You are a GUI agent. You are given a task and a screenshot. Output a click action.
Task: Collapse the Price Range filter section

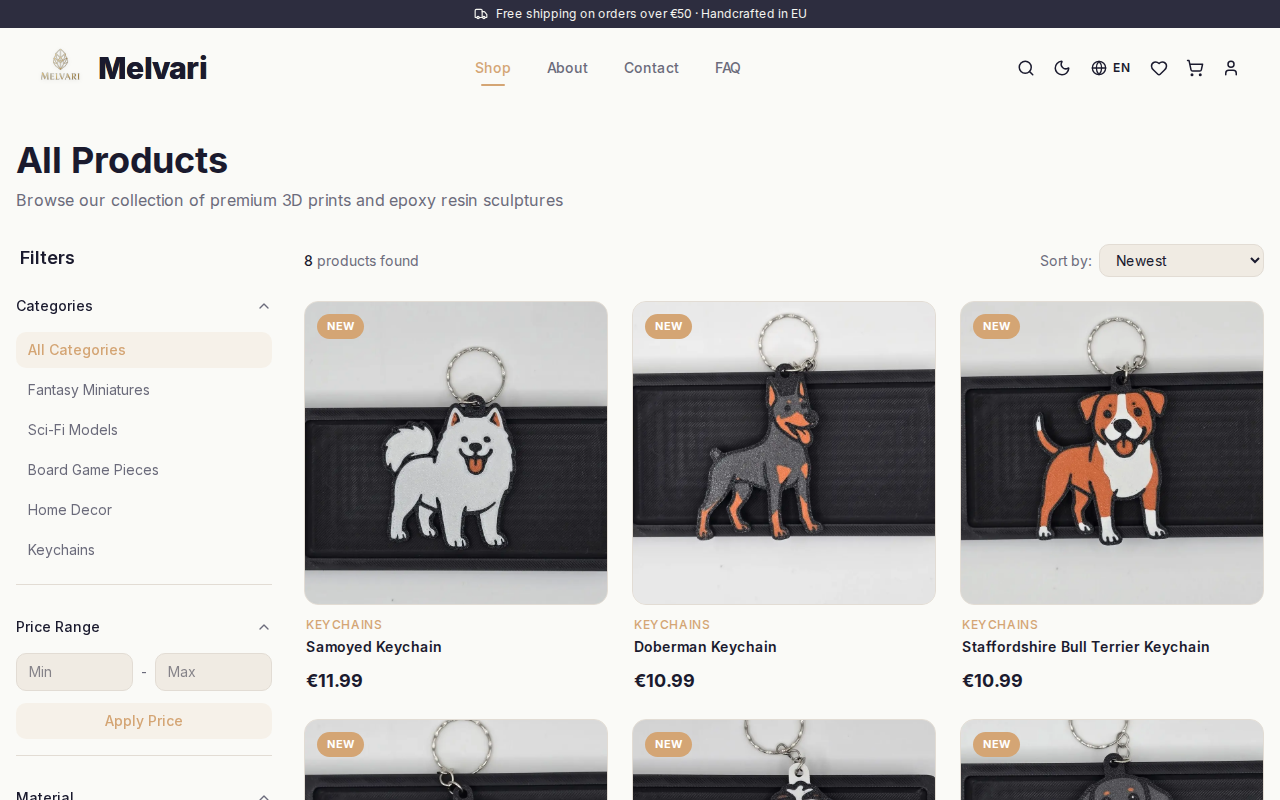coord(144,627)
